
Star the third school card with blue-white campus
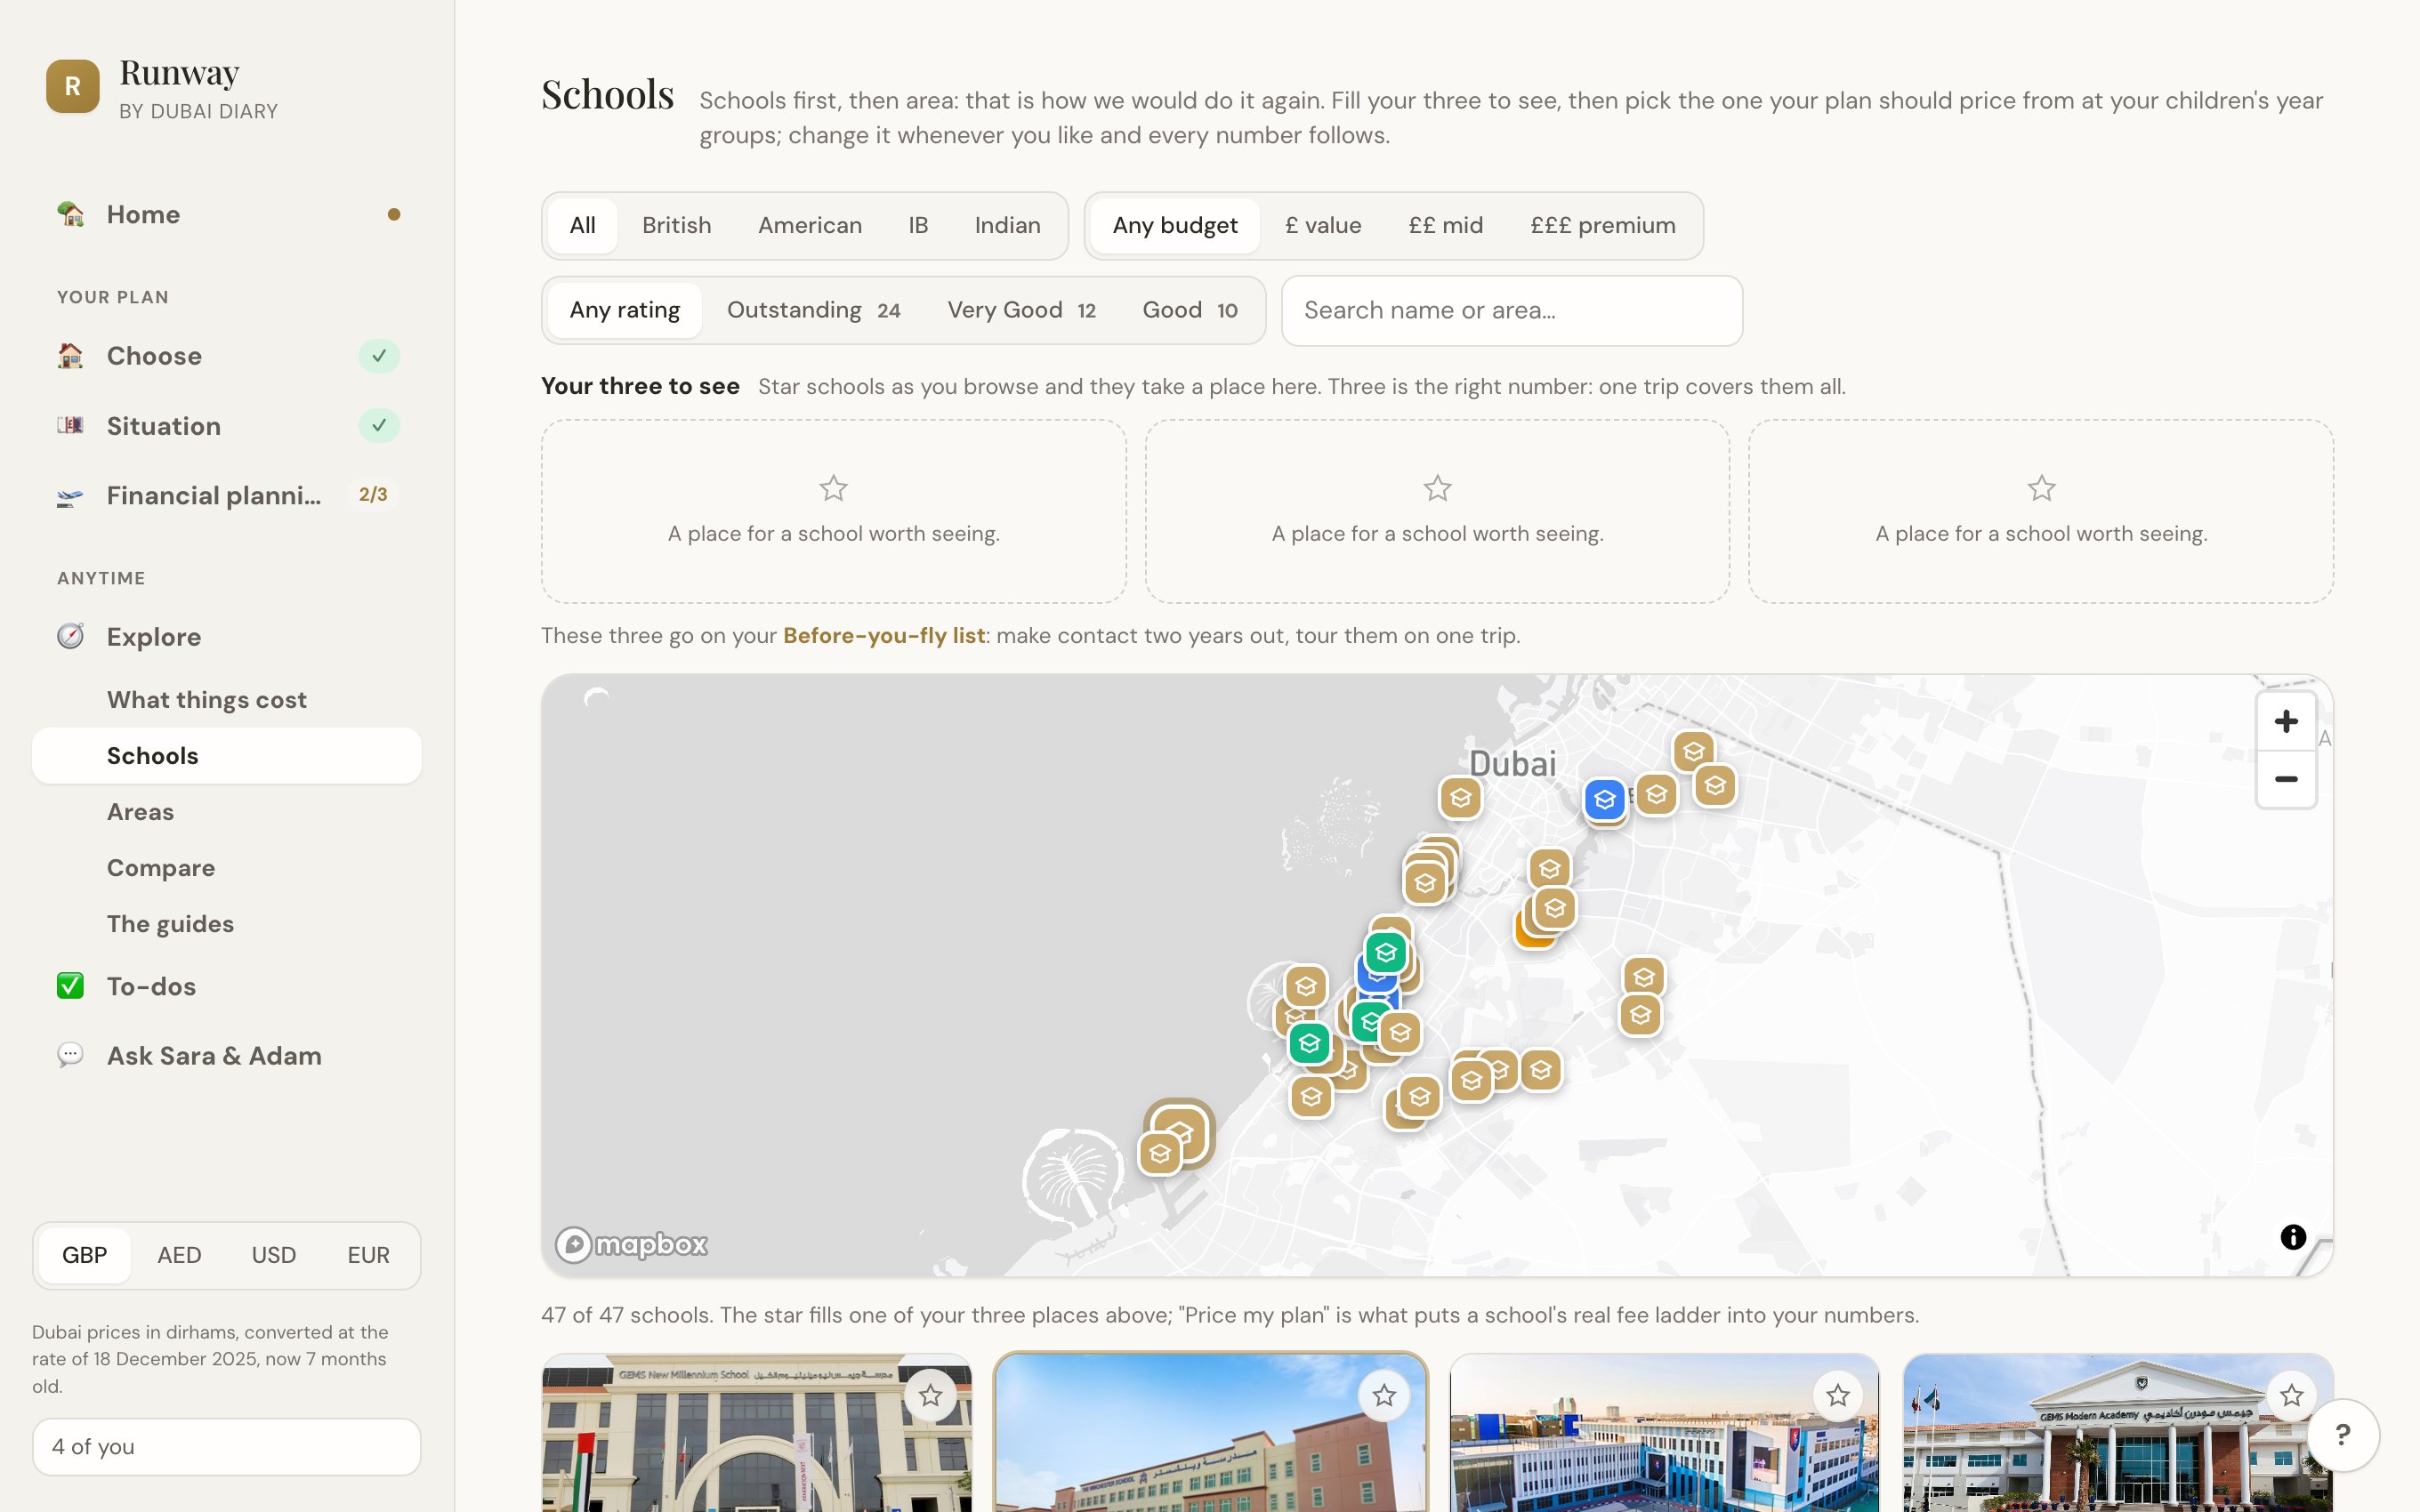click(1838, 1395)
